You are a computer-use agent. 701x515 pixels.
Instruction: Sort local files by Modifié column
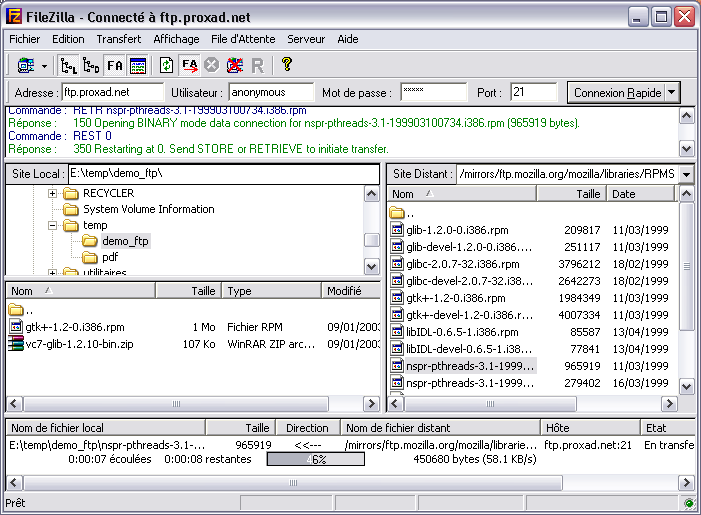pyautogui.click(x=351, y=291)
